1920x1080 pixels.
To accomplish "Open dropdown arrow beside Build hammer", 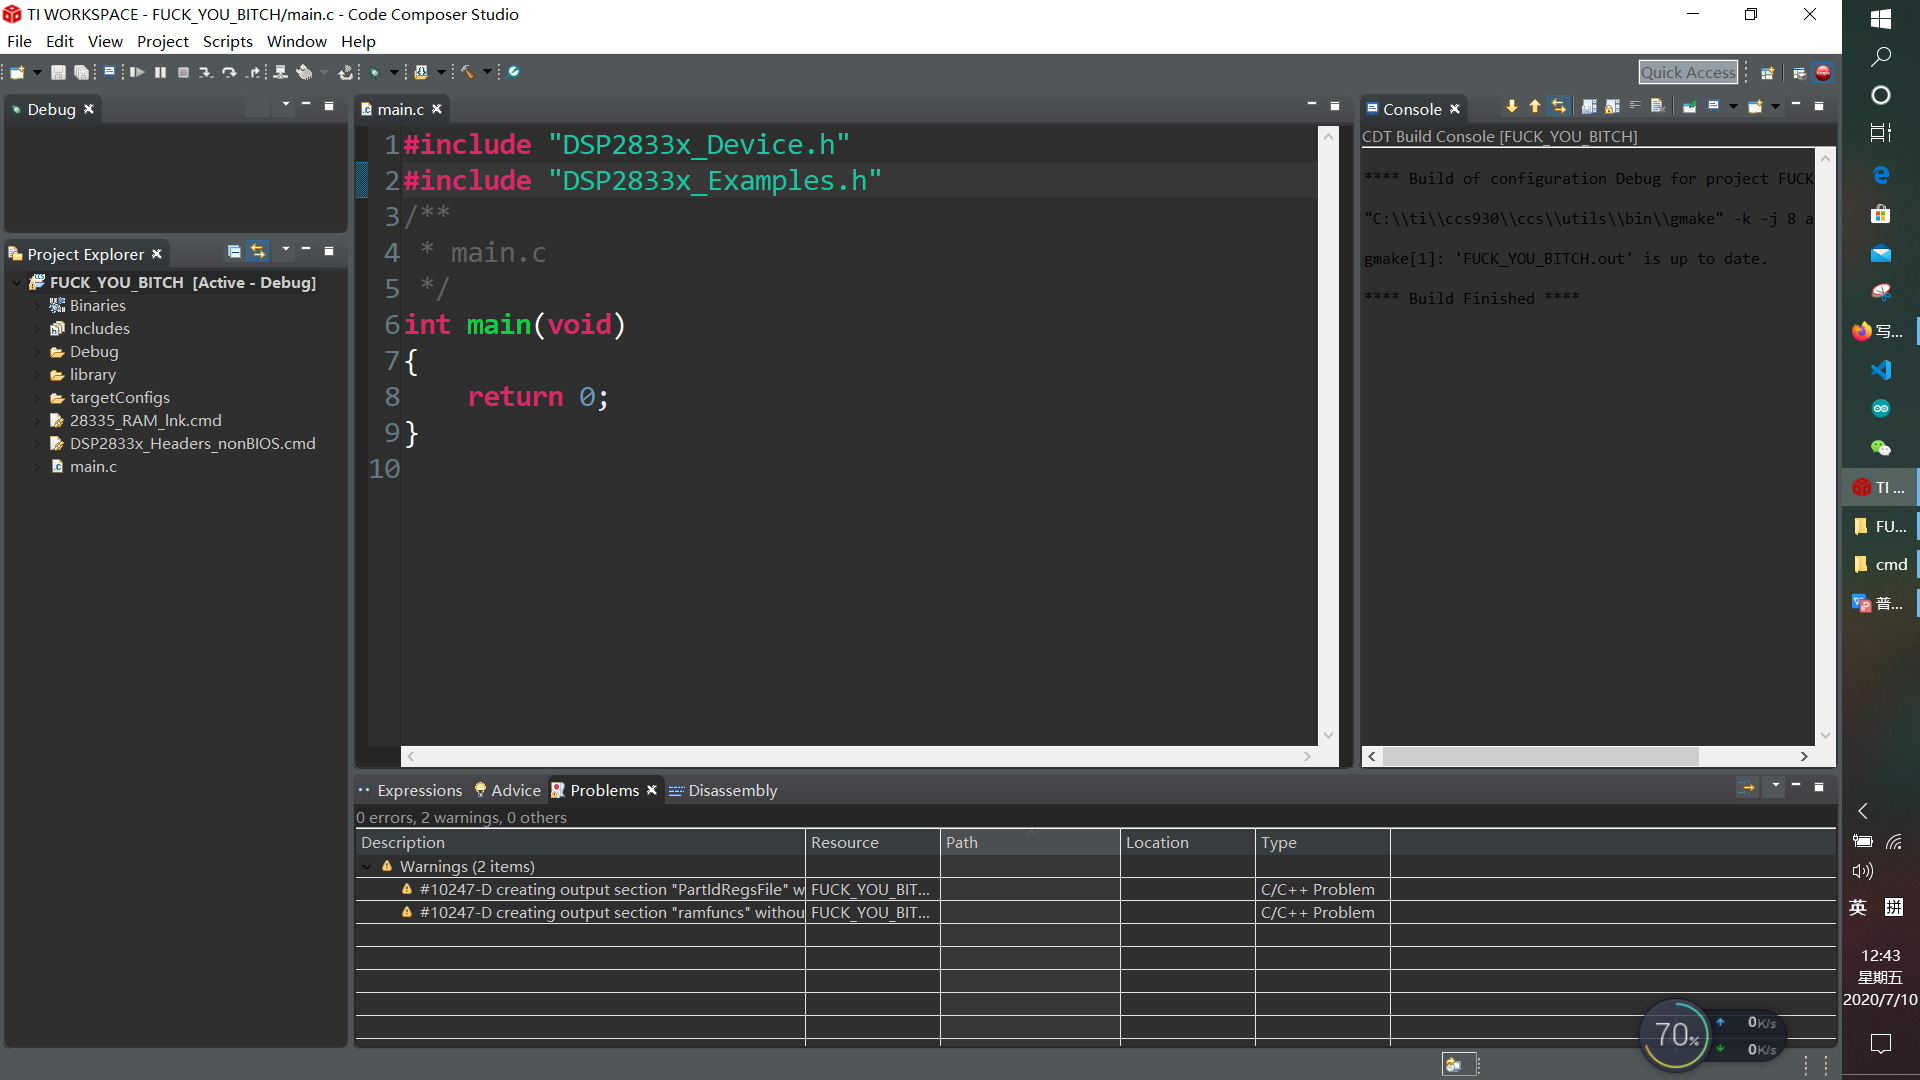I will (x=487, y=72).
